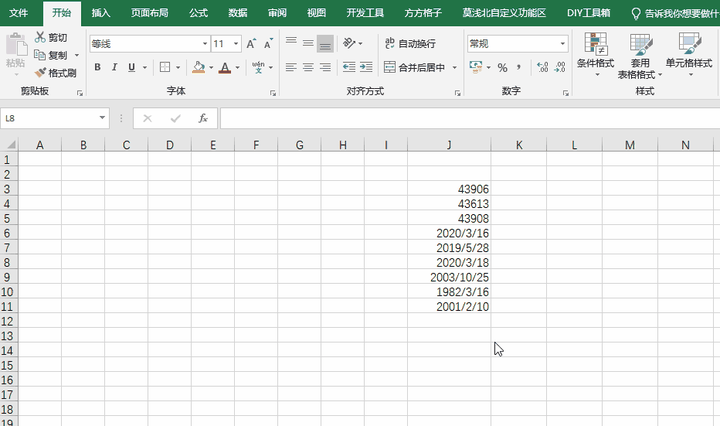Toggle bottom vertical alignment
This screenshot has height=426, width=720.
point(325,44)
